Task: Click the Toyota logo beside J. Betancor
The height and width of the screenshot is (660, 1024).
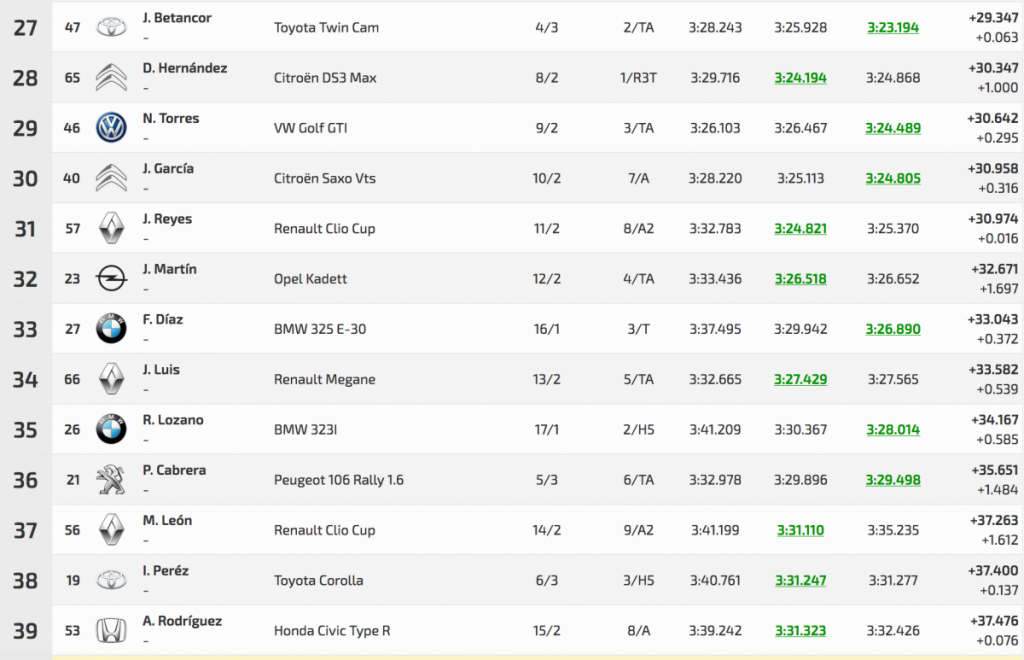Action: tap(111, 27)
